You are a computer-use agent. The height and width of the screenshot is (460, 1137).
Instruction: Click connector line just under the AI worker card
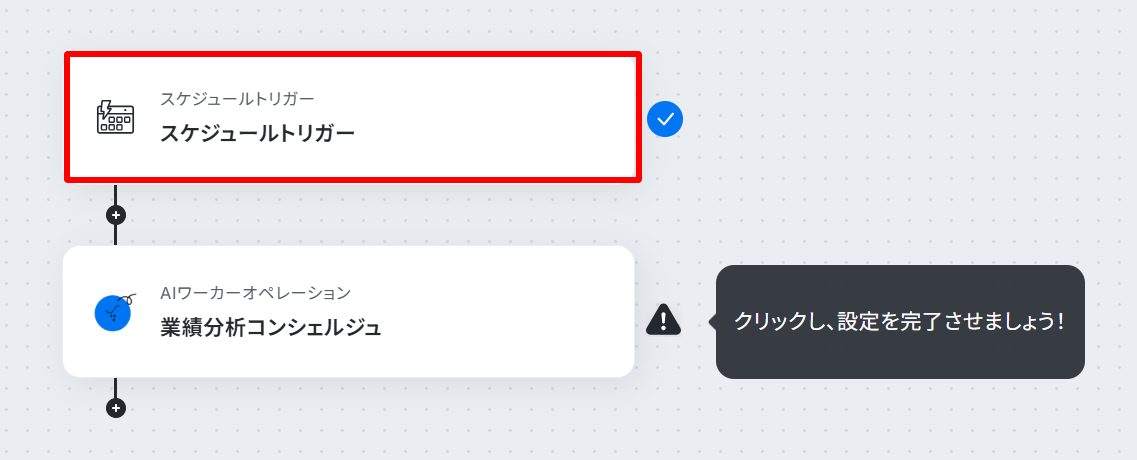(x=115, y=387)
